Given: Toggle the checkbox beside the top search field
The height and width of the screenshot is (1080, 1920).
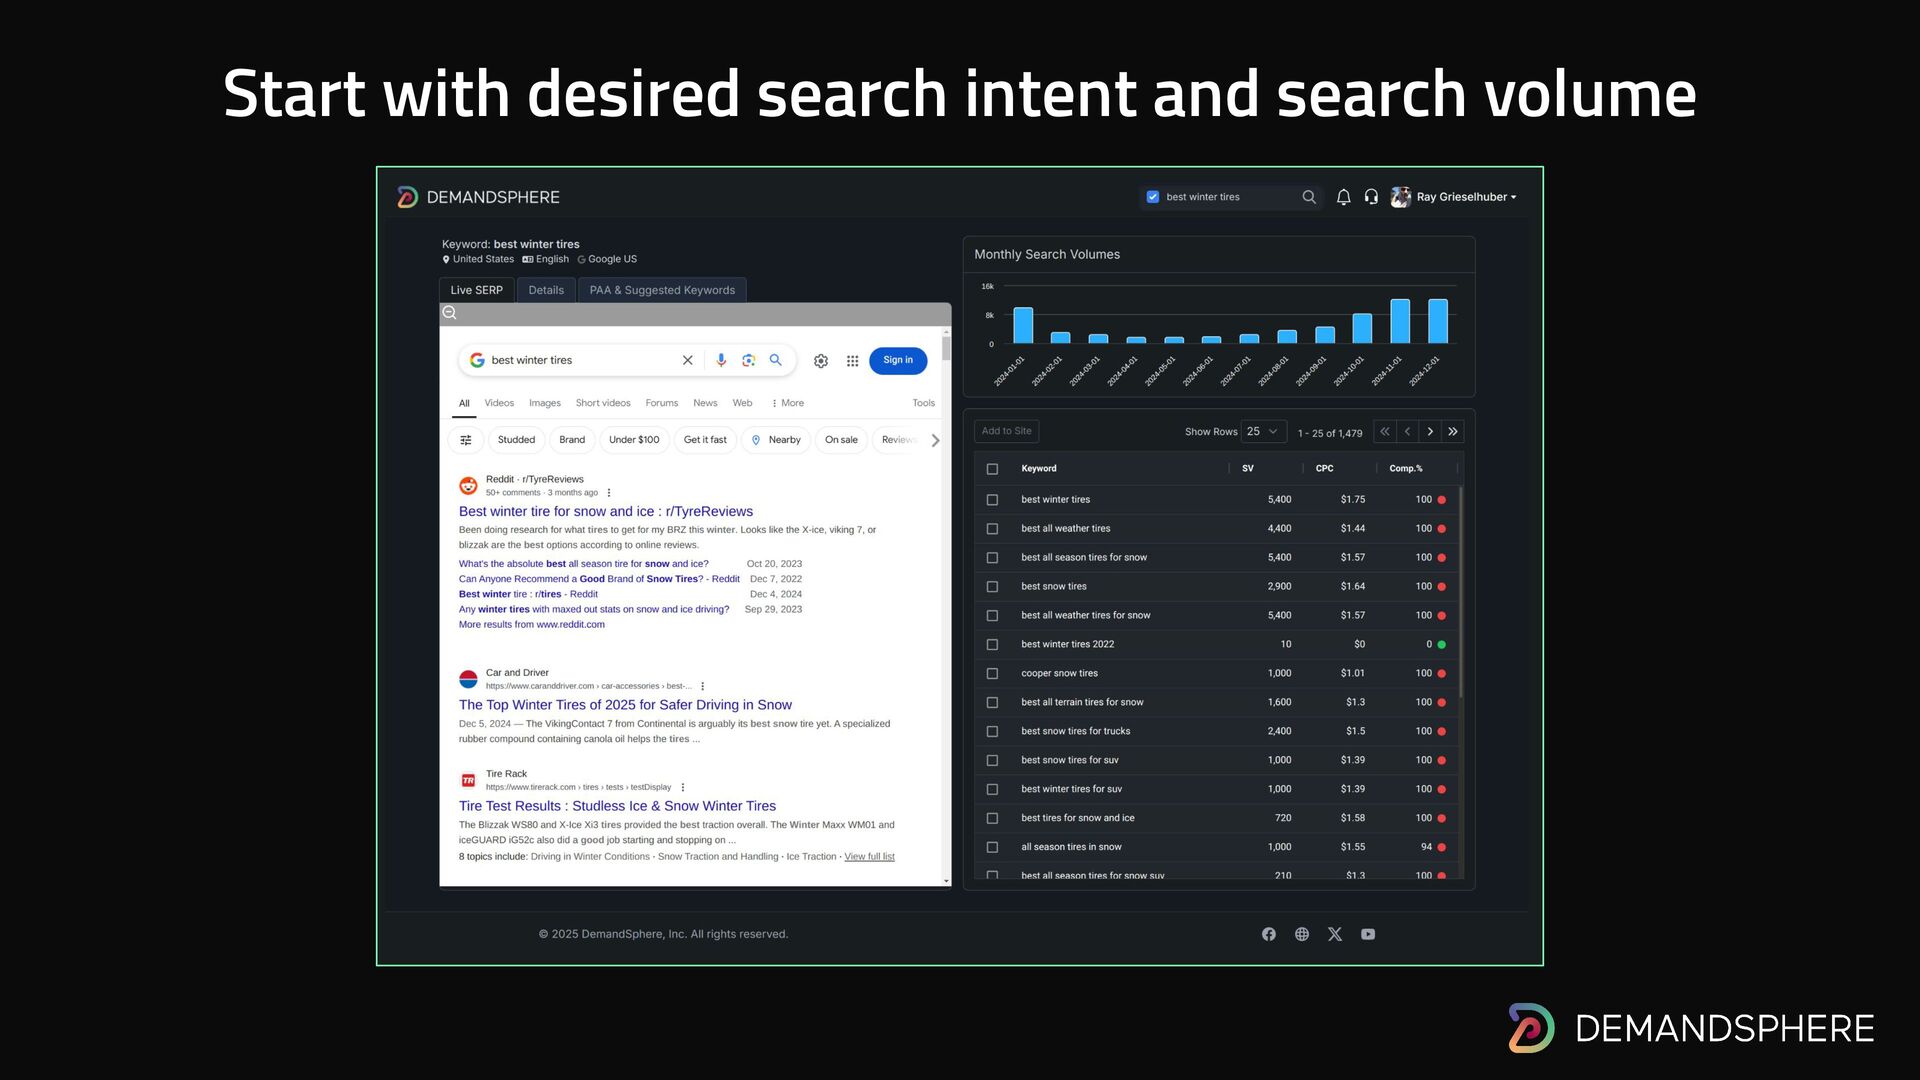Looking at the screenshot, I should click(1152, 197).
